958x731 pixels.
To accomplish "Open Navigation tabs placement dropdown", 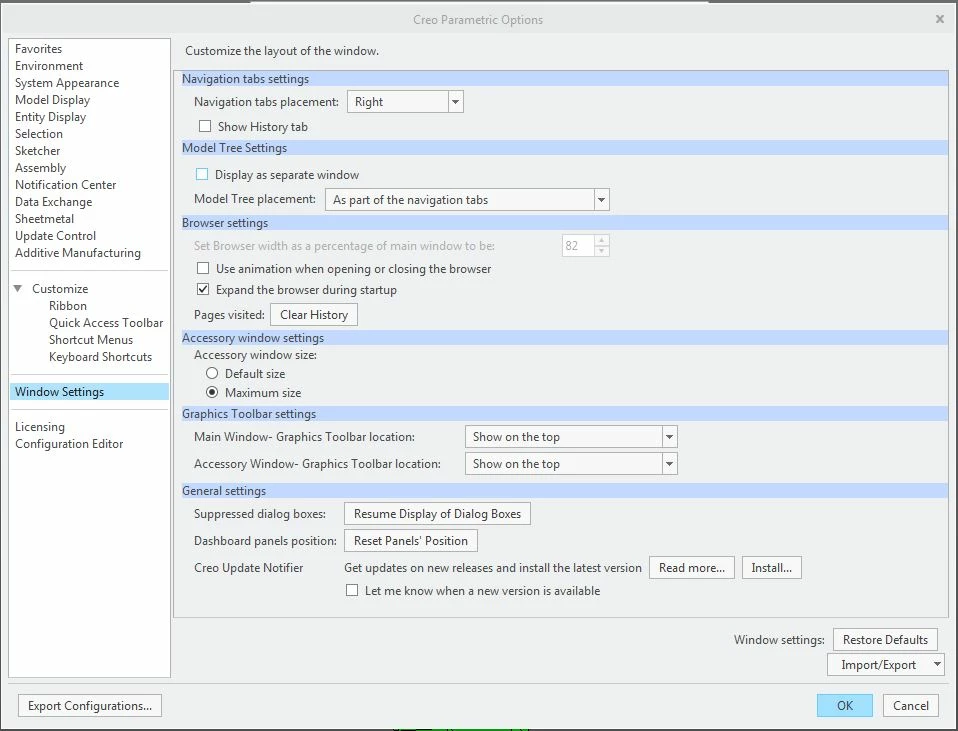I will coord(455,102).
